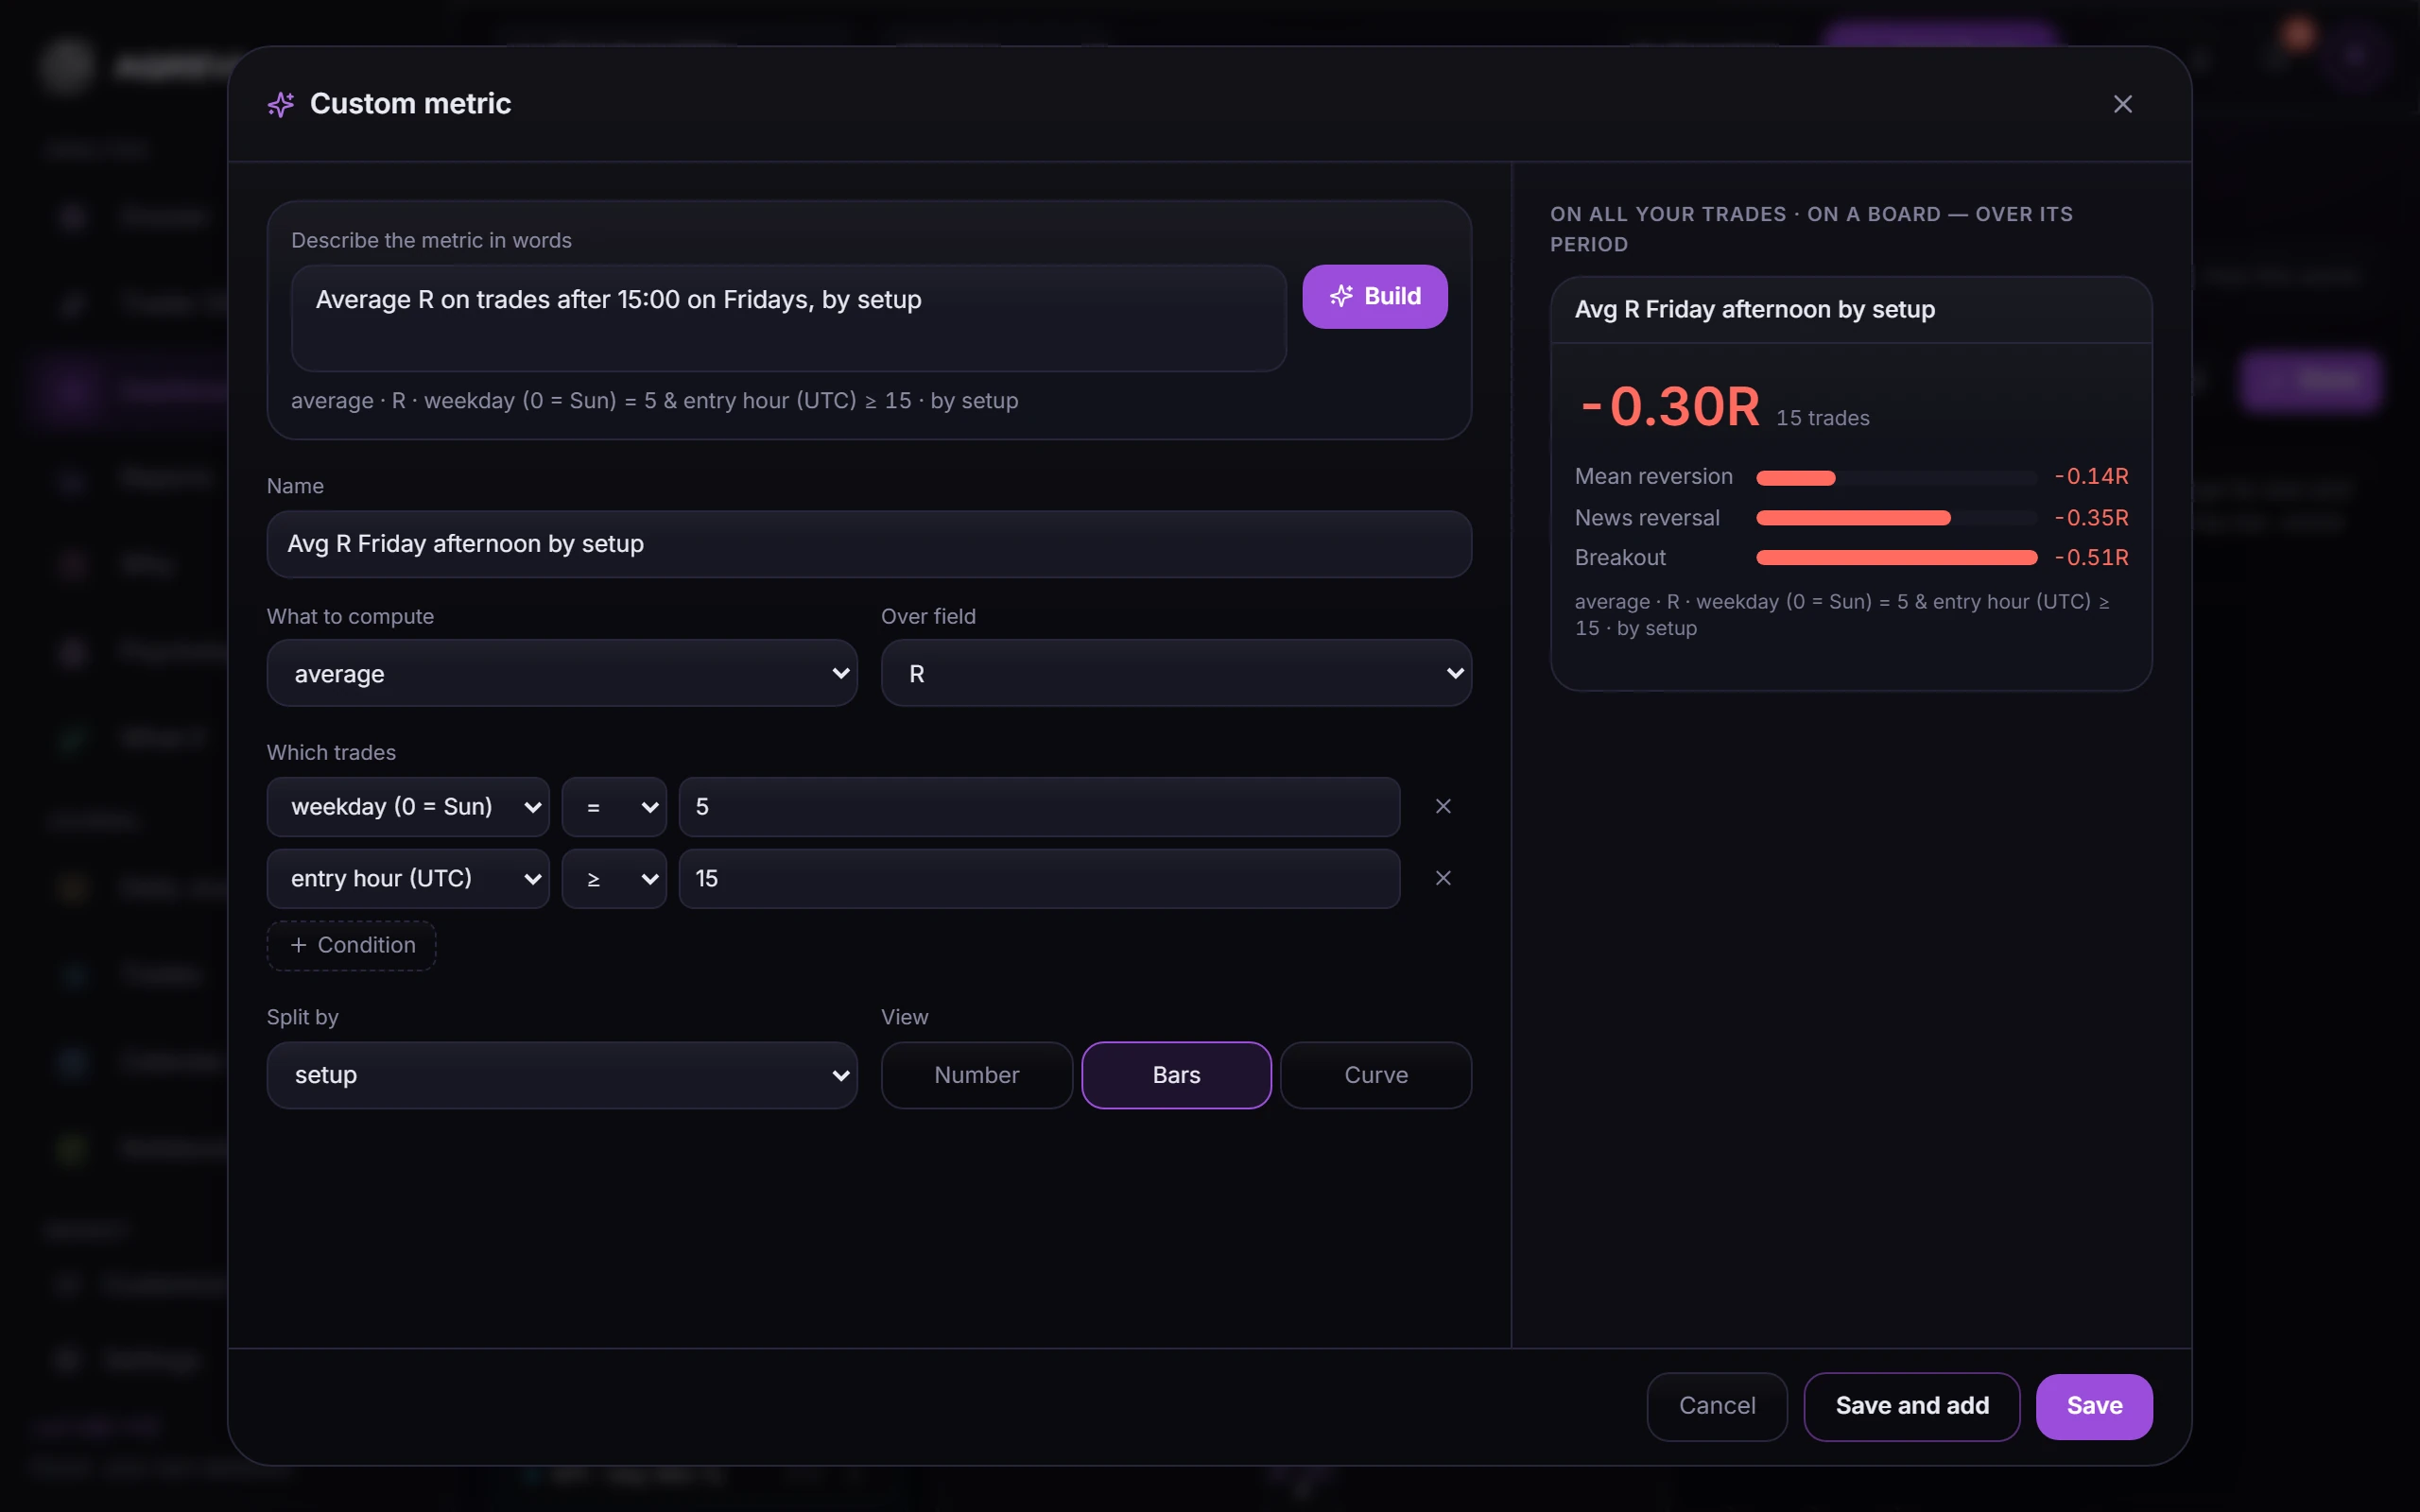Click the Name input field

coord(869,544)
